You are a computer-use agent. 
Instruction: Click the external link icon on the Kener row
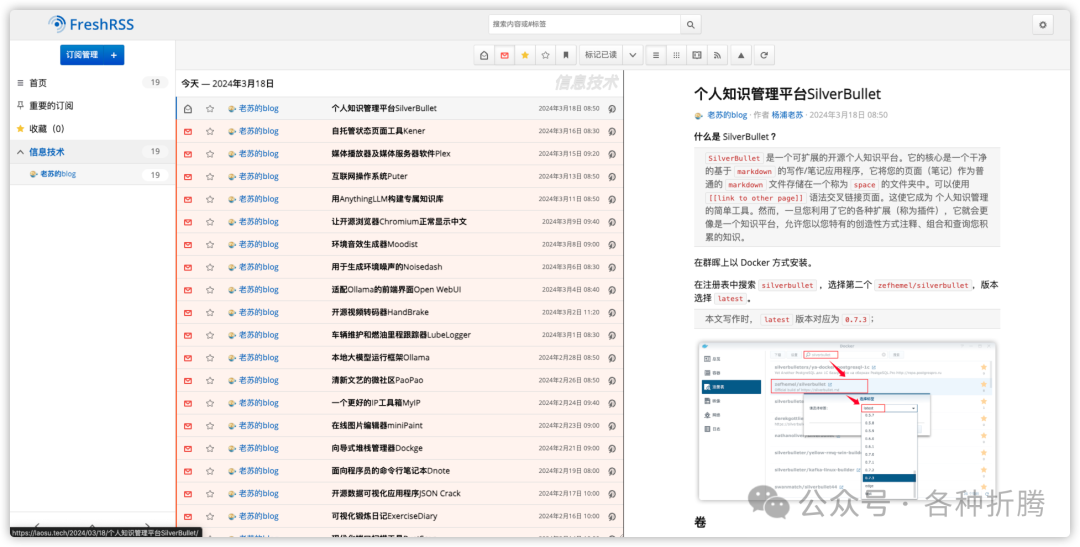click(x=612, y=132)
